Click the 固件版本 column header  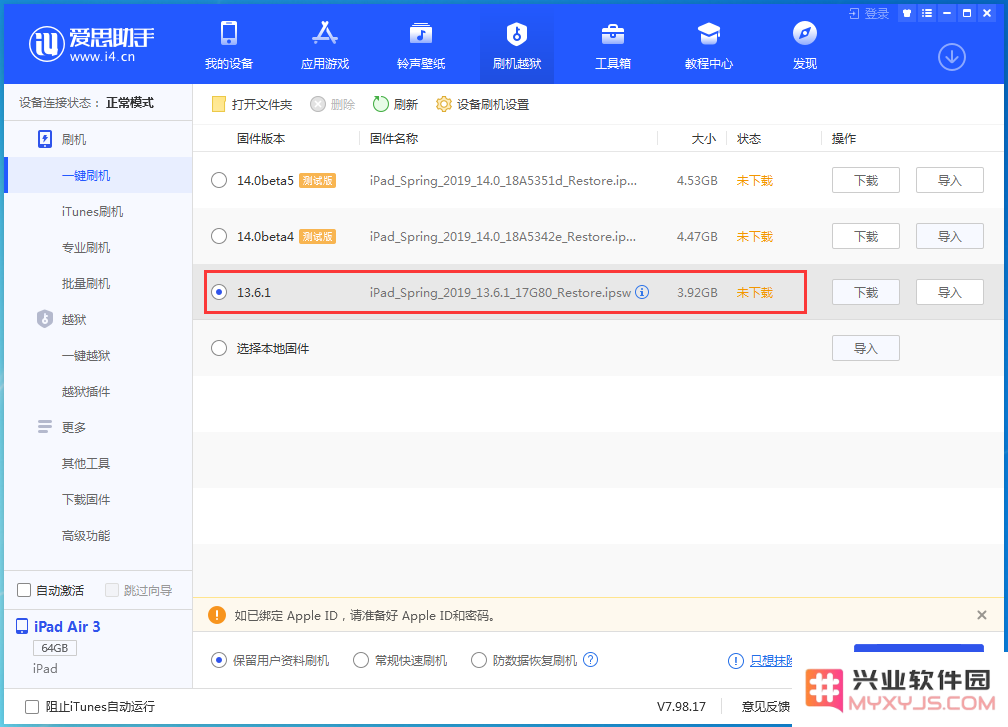click(x=261, y=138)
